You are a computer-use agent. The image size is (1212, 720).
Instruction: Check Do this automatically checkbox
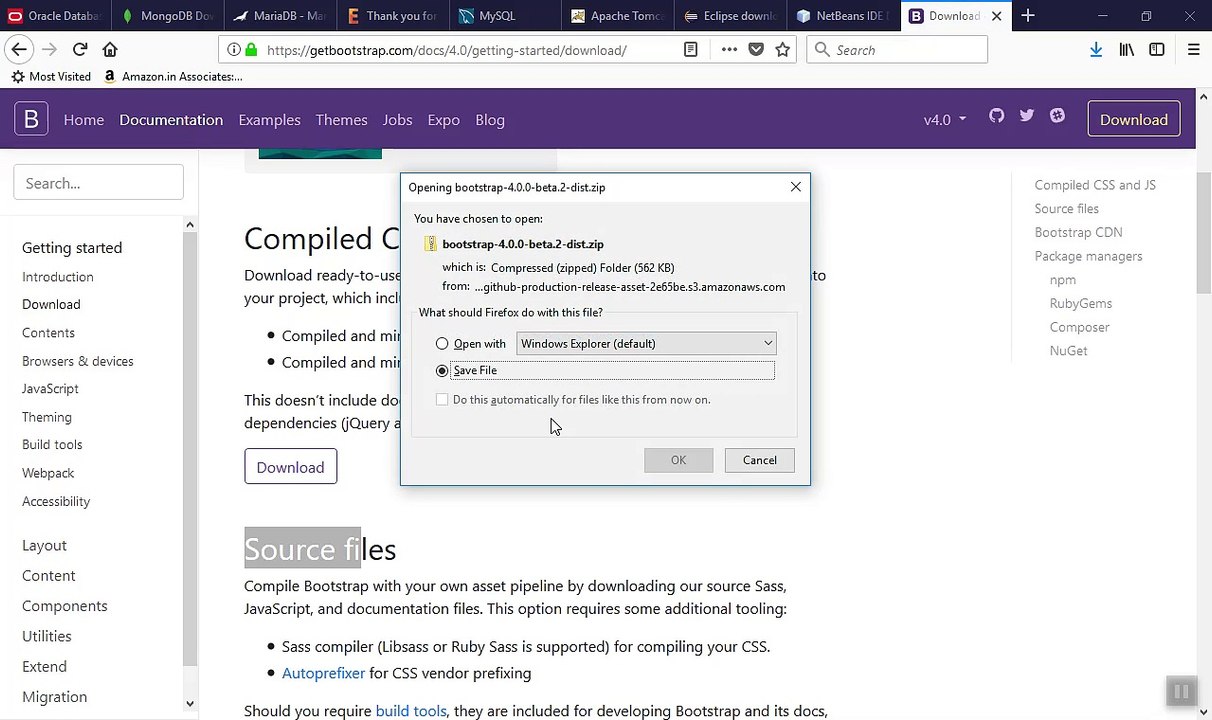[442, 400]
